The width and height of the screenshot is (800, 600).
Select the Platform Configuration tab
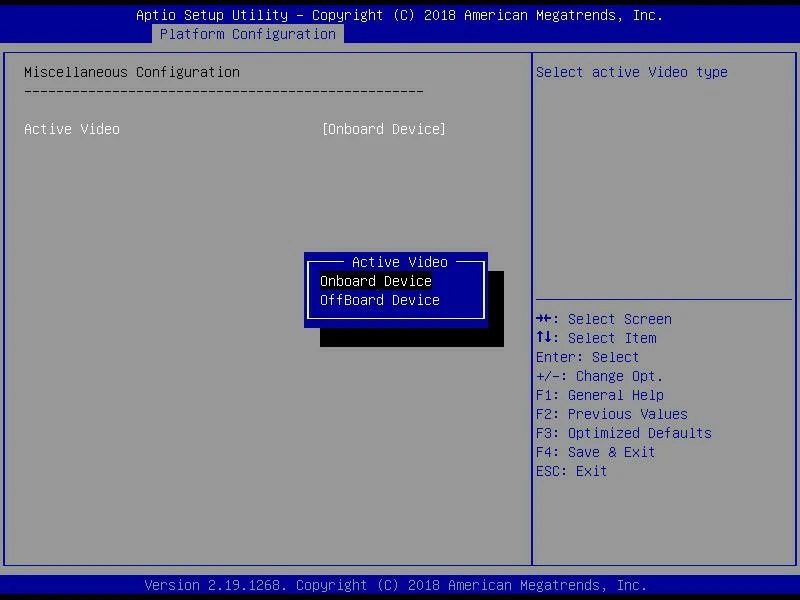coord(248,34)
